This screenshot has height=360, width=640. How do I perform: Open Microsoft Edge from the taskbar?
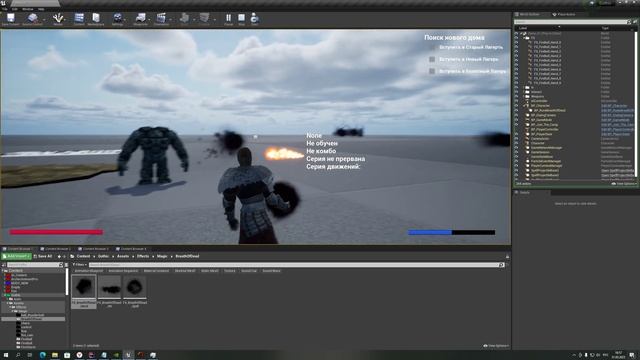(x=42, y=355)
